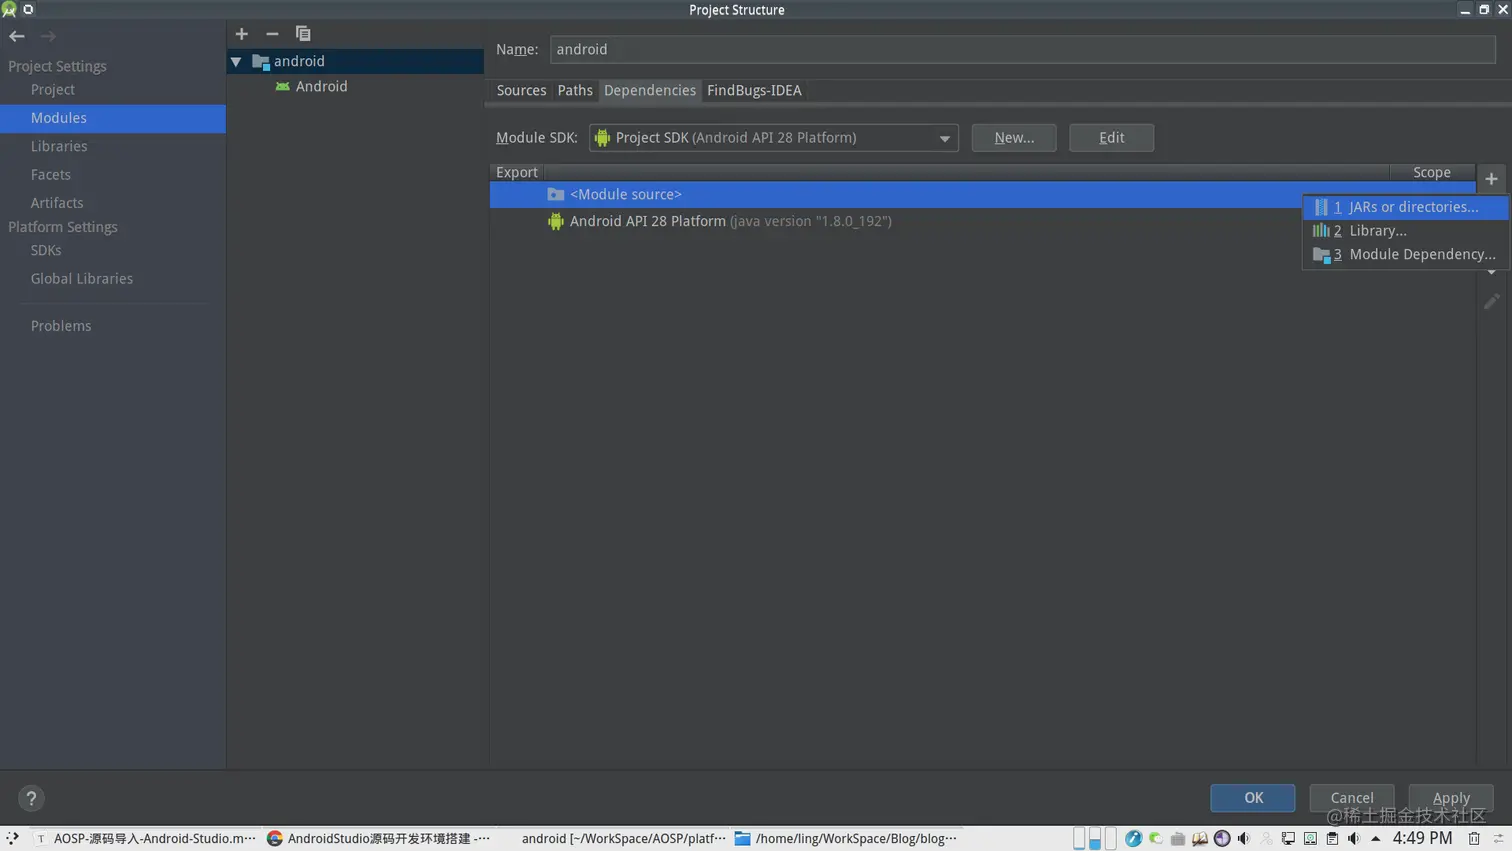The height and width of the screenshot is (851, 1512).
Task: Click the Module source folder icon
Action: (x=556, y=194)
